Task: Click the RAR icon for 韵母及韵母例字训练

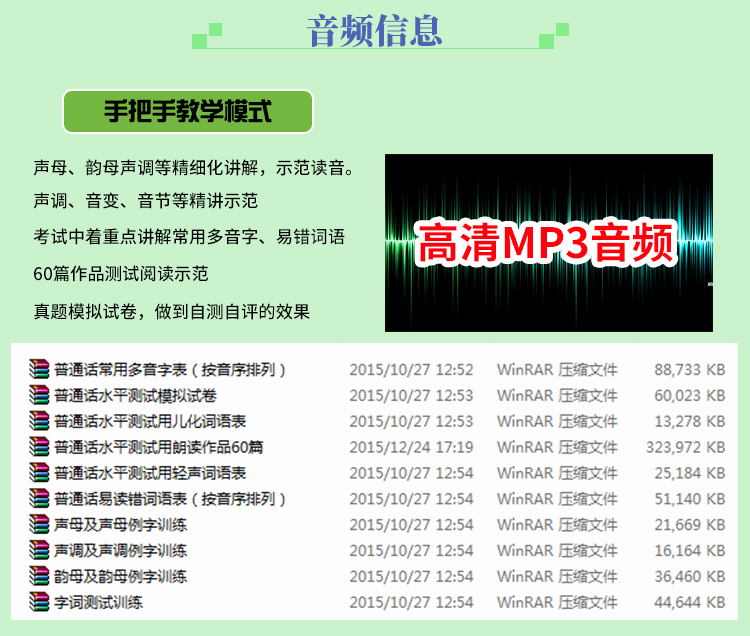Action: [39, 576]
